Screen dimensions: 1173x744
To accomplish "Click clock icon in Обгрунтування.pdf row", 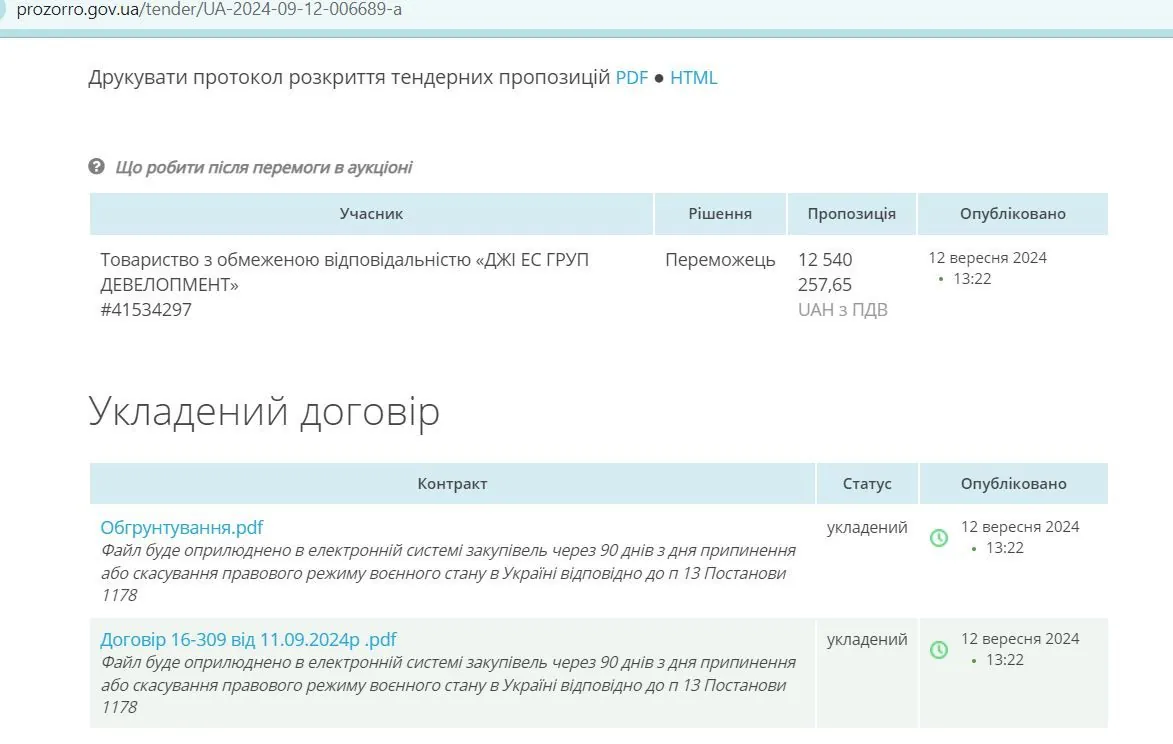I will (x=939, y=538).
